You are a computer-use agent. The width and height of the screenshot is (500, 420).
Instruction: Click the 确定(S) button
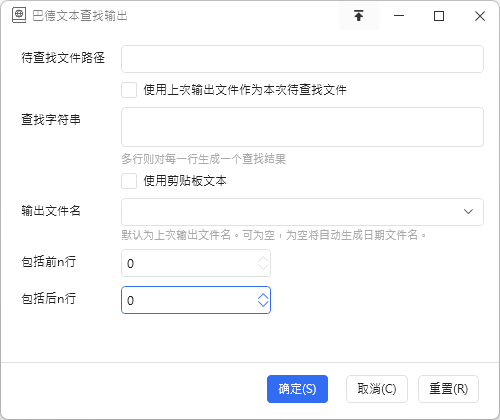coord(297,389)
